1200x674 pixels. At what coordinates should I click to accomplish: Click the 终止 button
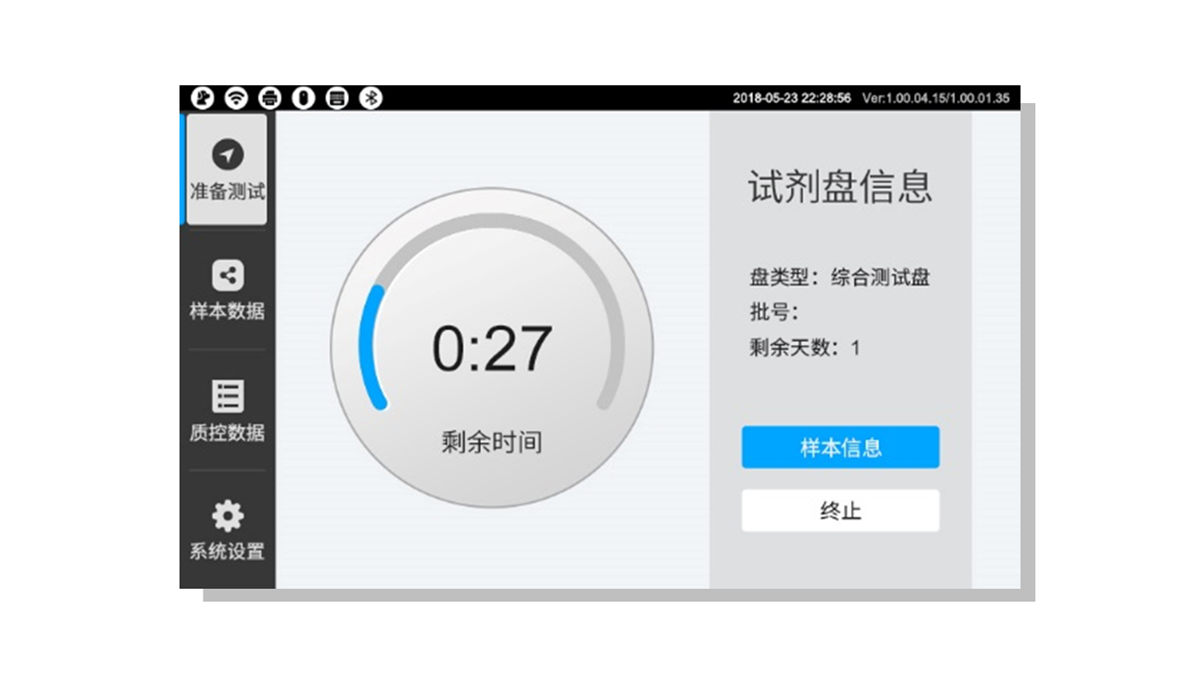[x=840, y=511]
